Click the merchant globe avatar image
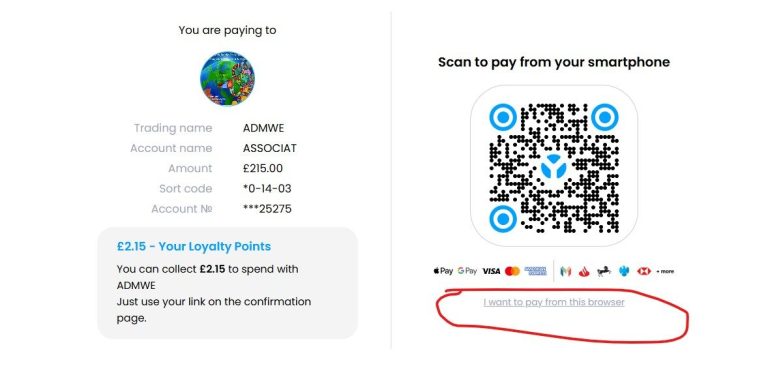The height and width of the screenshot is (392, 768). [227, 78]
